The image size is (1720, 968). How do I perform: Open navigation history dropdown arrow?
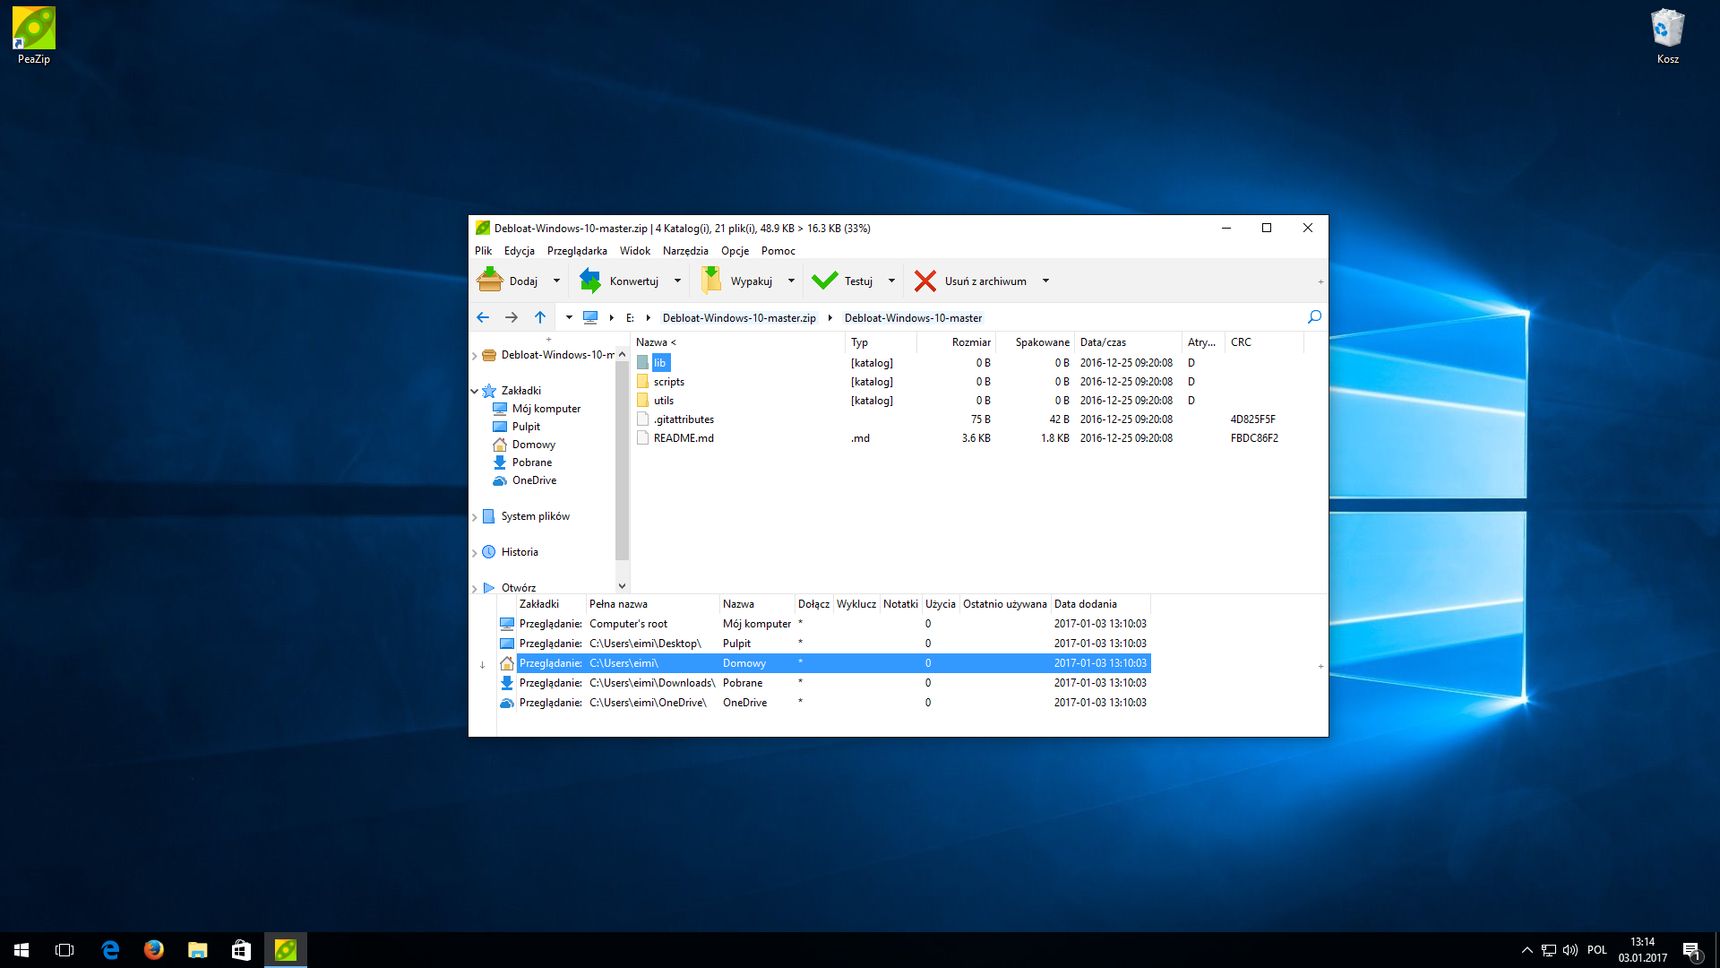coord(568,317)
